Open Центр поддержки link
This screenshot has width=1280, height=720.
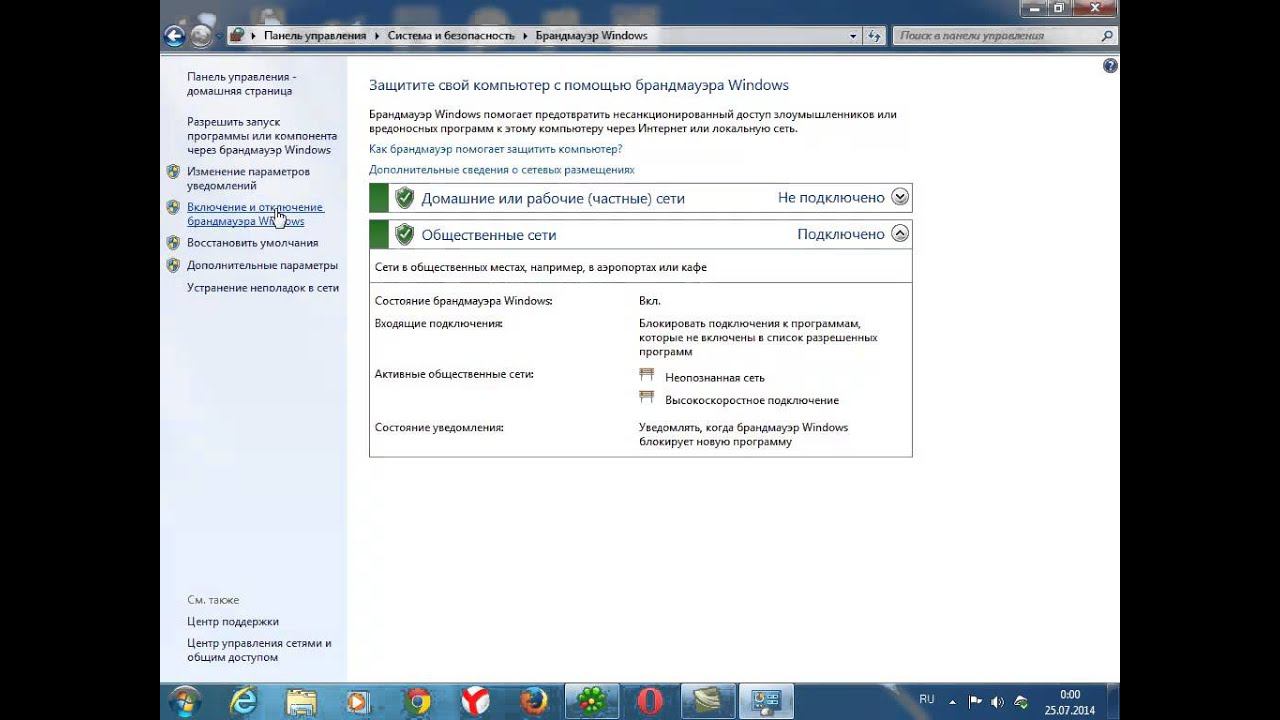click(233, 622)
